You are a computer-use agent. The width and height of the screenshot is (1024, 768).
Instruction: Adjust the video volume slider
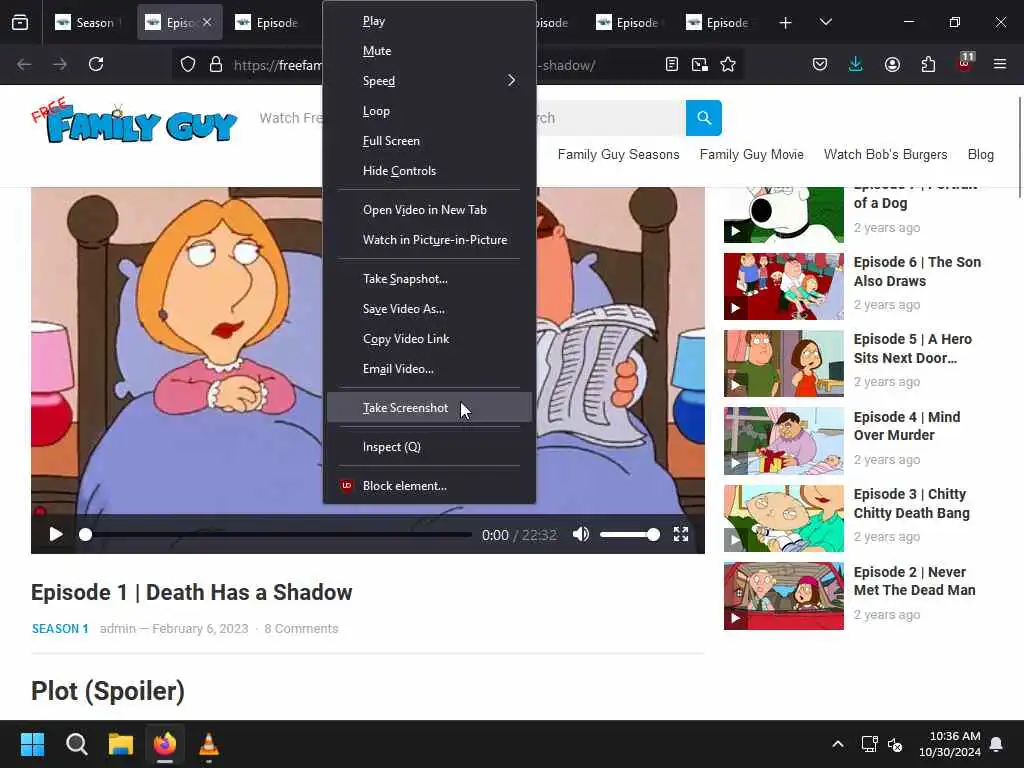coord(630,534)
